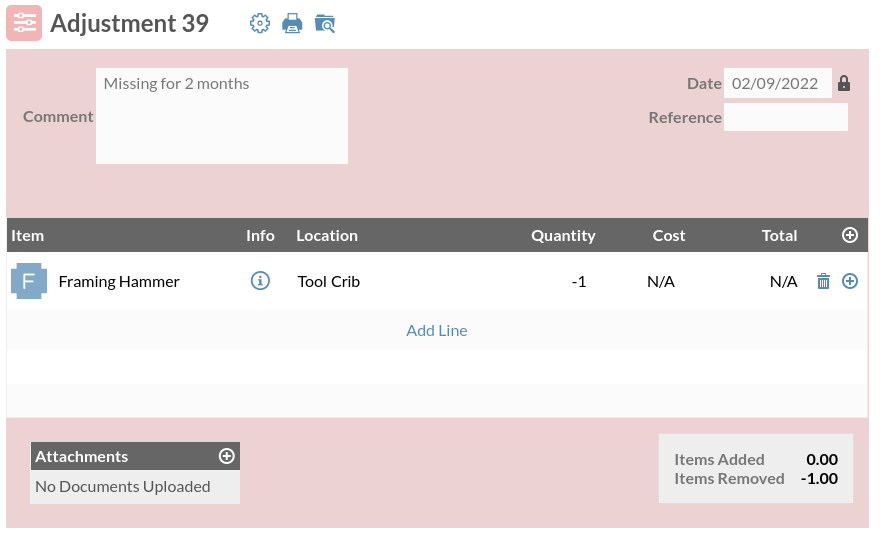Add a line via header plus icon
Viewport: 886px width, 537px height.
point(850,235)
